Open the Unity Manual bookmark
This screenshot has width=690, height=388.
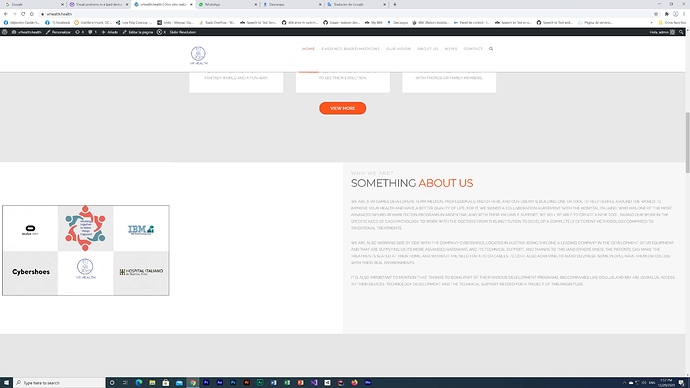pos(175,22)
